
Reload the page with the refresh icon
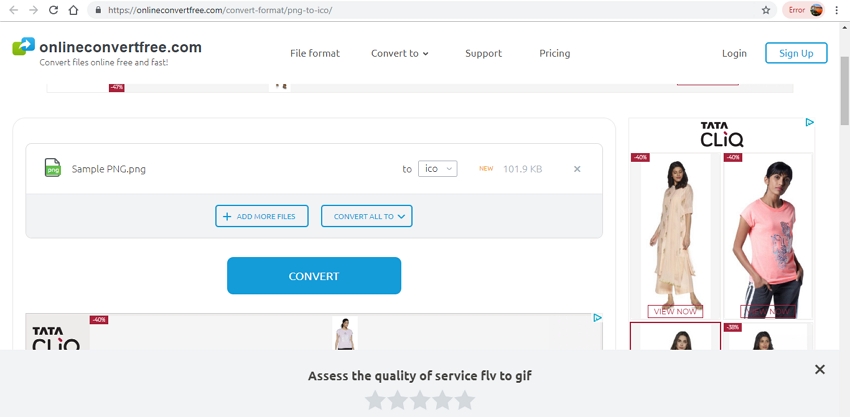pos(53,10)
